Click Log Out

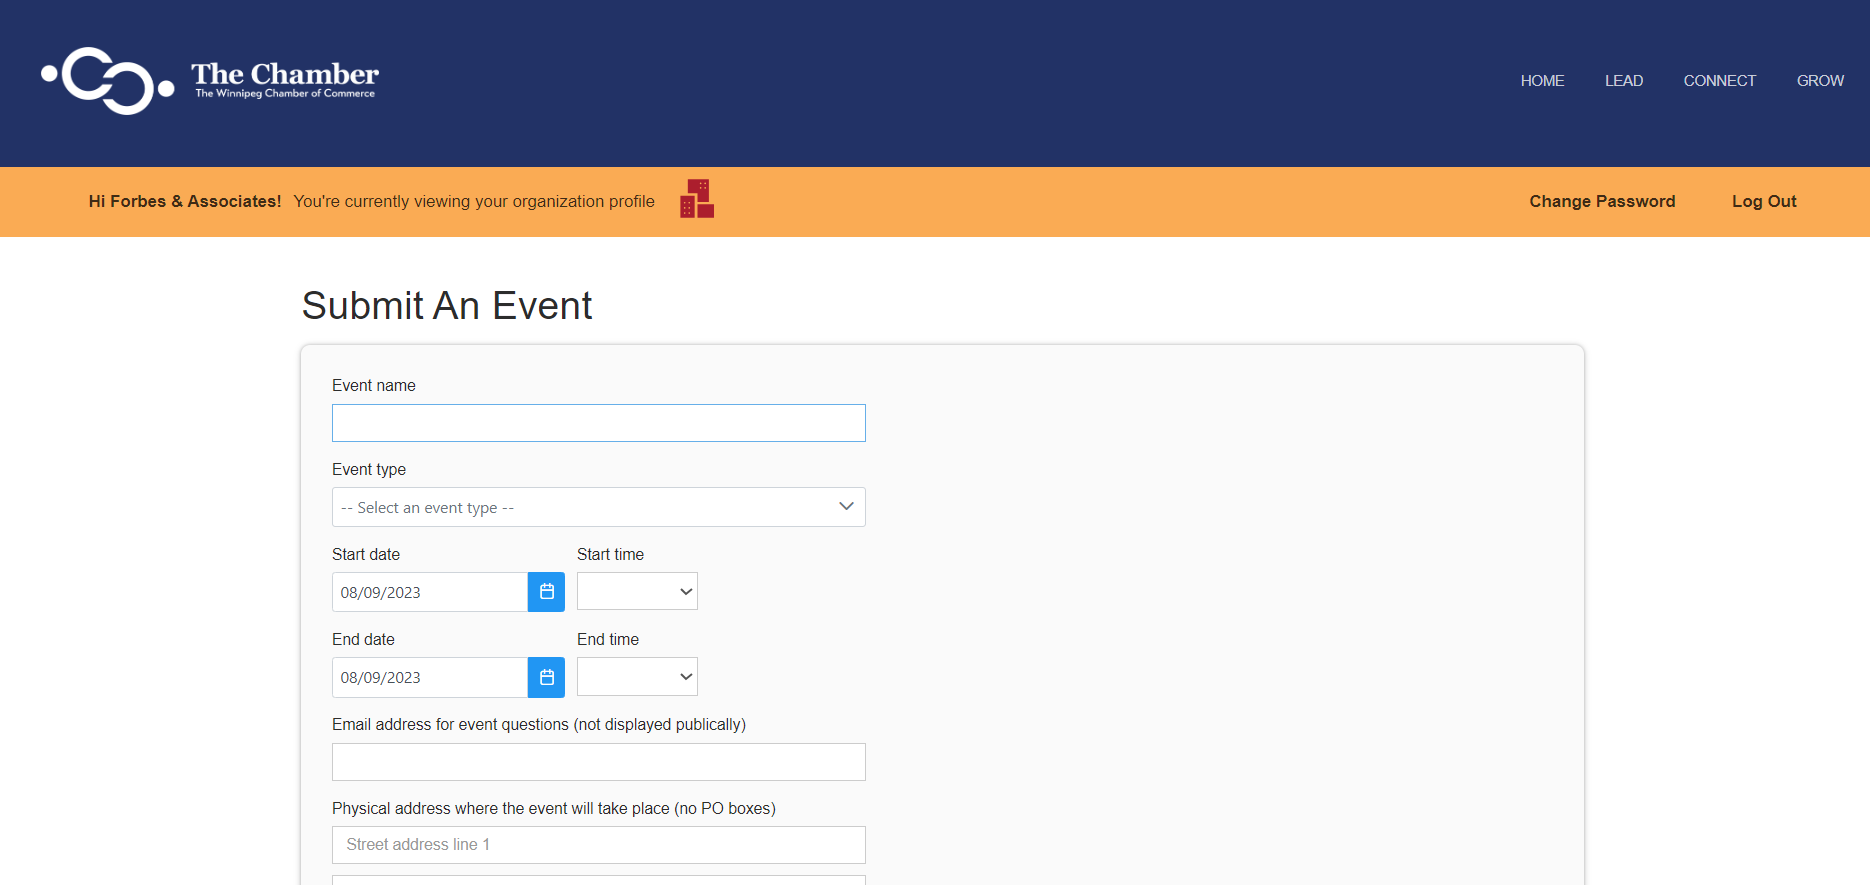[x=1764, y=201]
